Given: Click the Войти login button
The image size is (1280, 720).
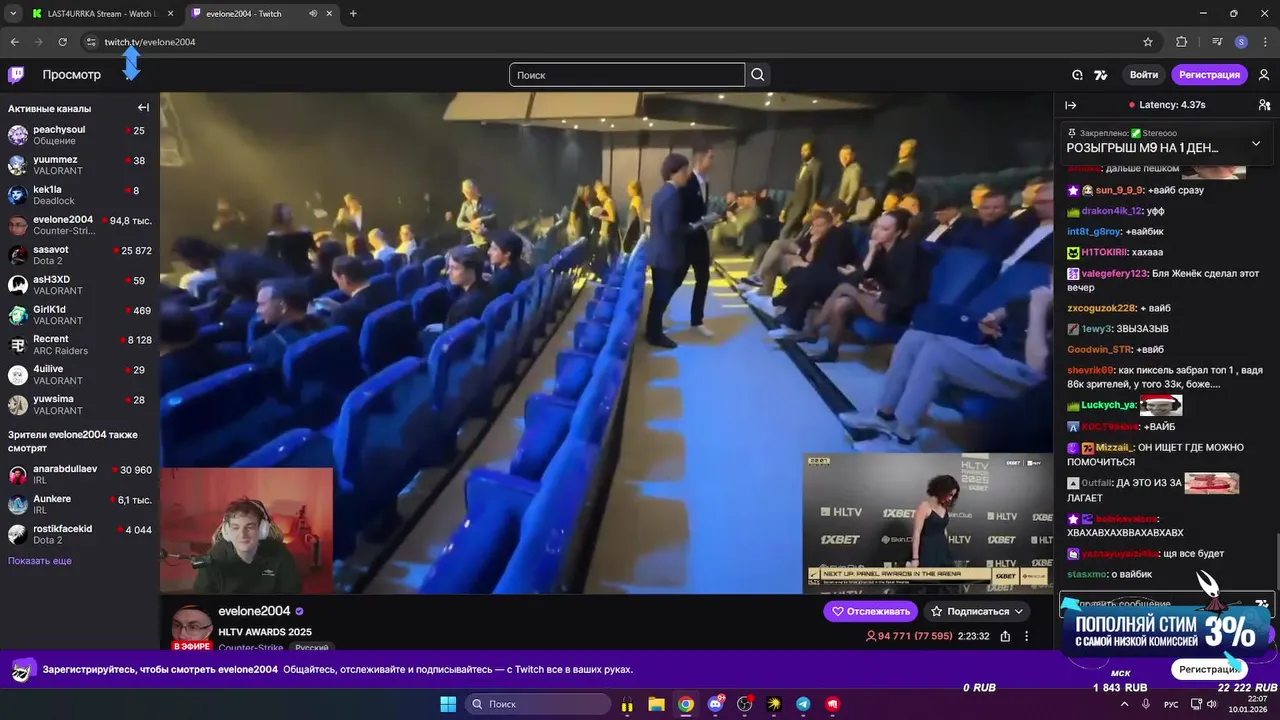Looking at the screenshot, I should [x=1144, y=75].
